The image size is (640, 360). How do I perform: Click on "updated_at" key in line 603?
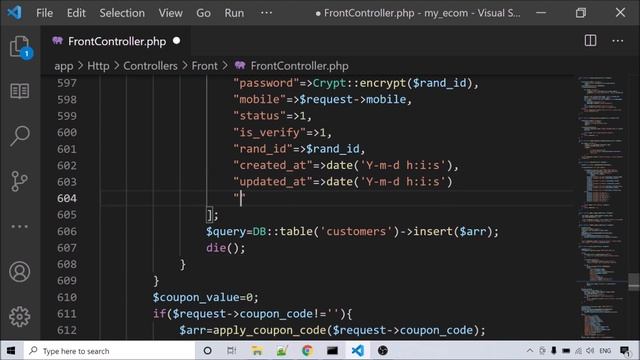273,182
